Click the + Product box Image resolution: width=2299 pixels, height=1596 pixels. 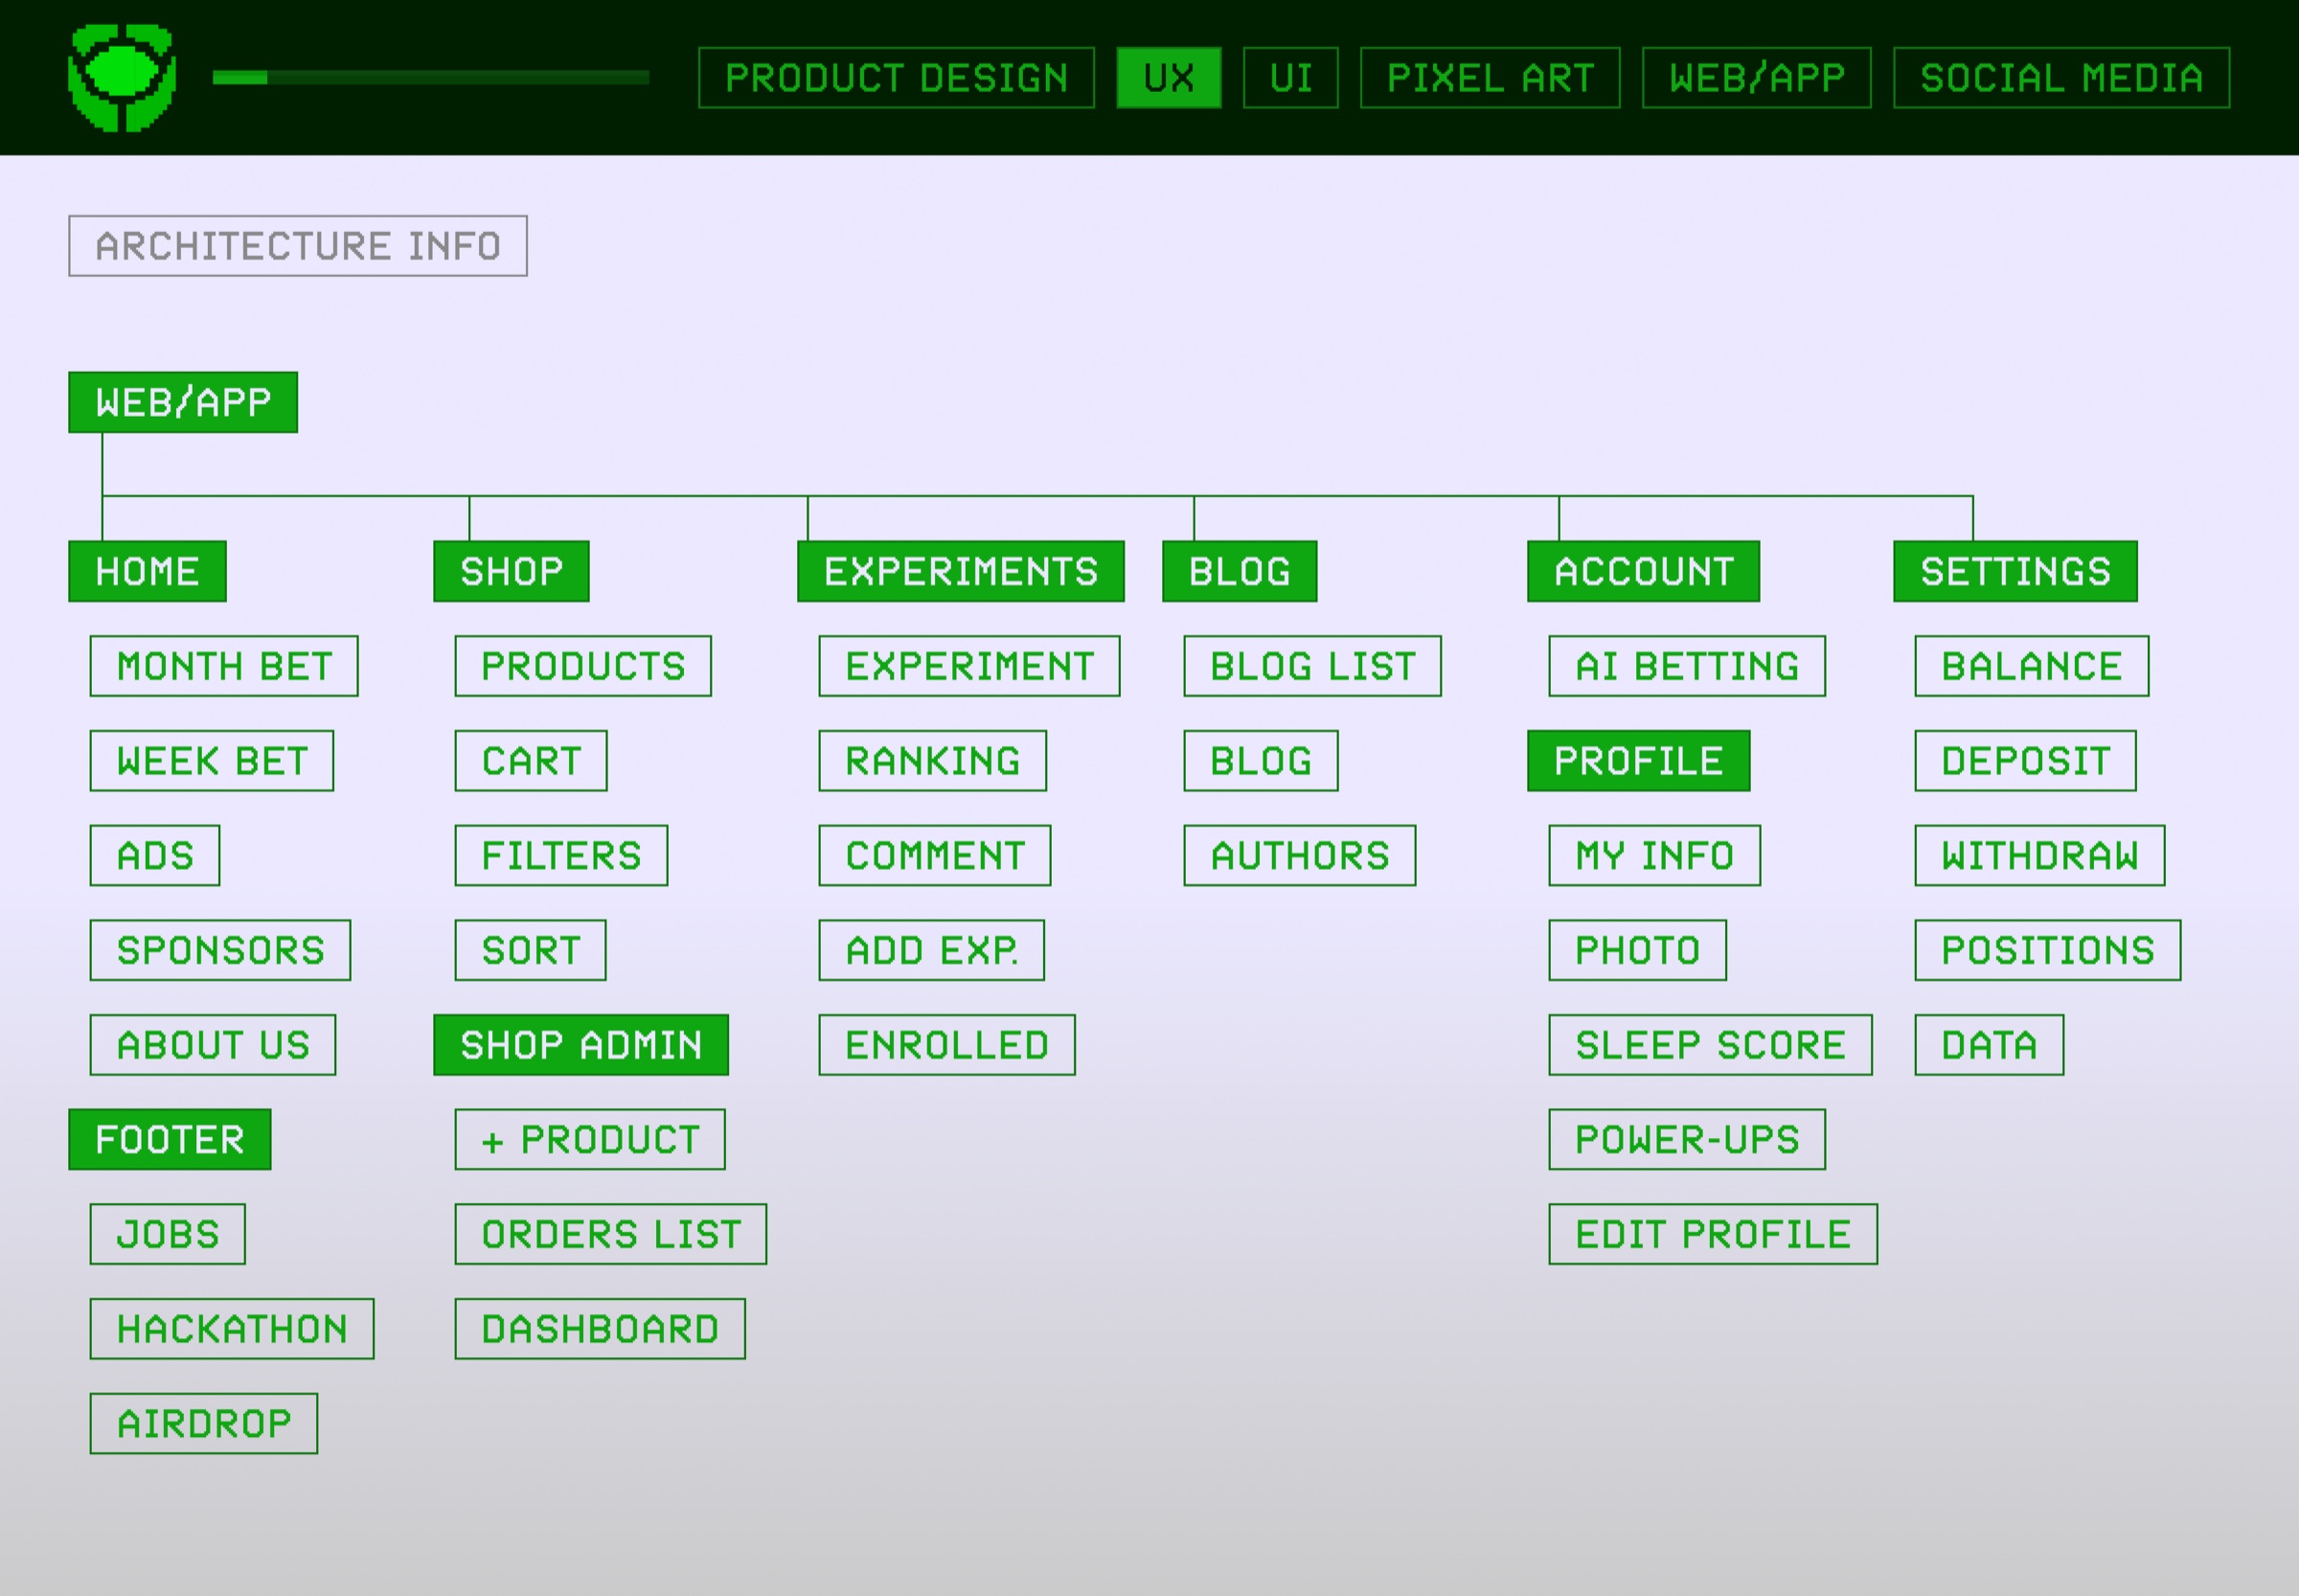point(590,1139)
